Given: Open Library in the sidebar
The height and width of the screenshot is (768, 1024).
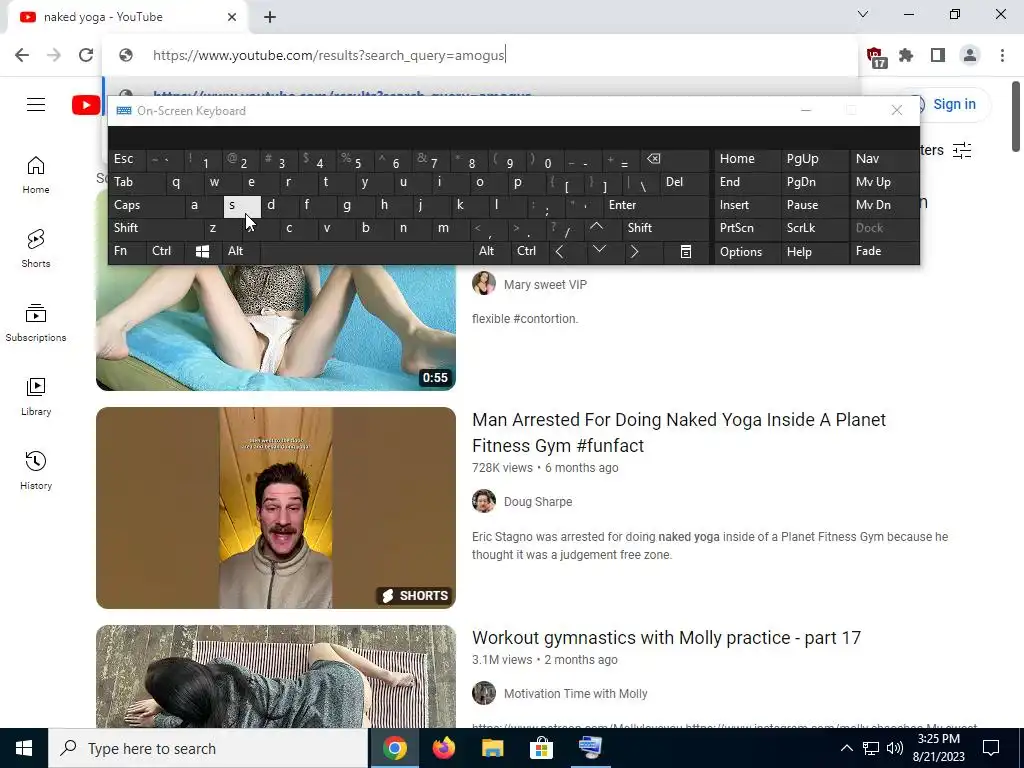Looking at the screenshot, I should [36, 397].
